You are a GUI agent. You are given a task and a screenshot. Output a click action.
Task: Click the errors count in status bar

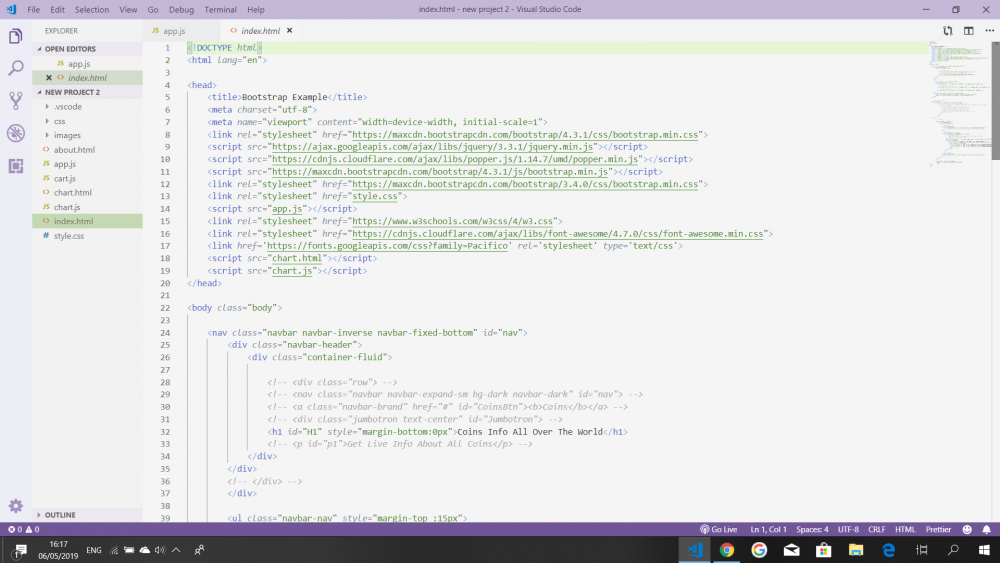[15, 529]
